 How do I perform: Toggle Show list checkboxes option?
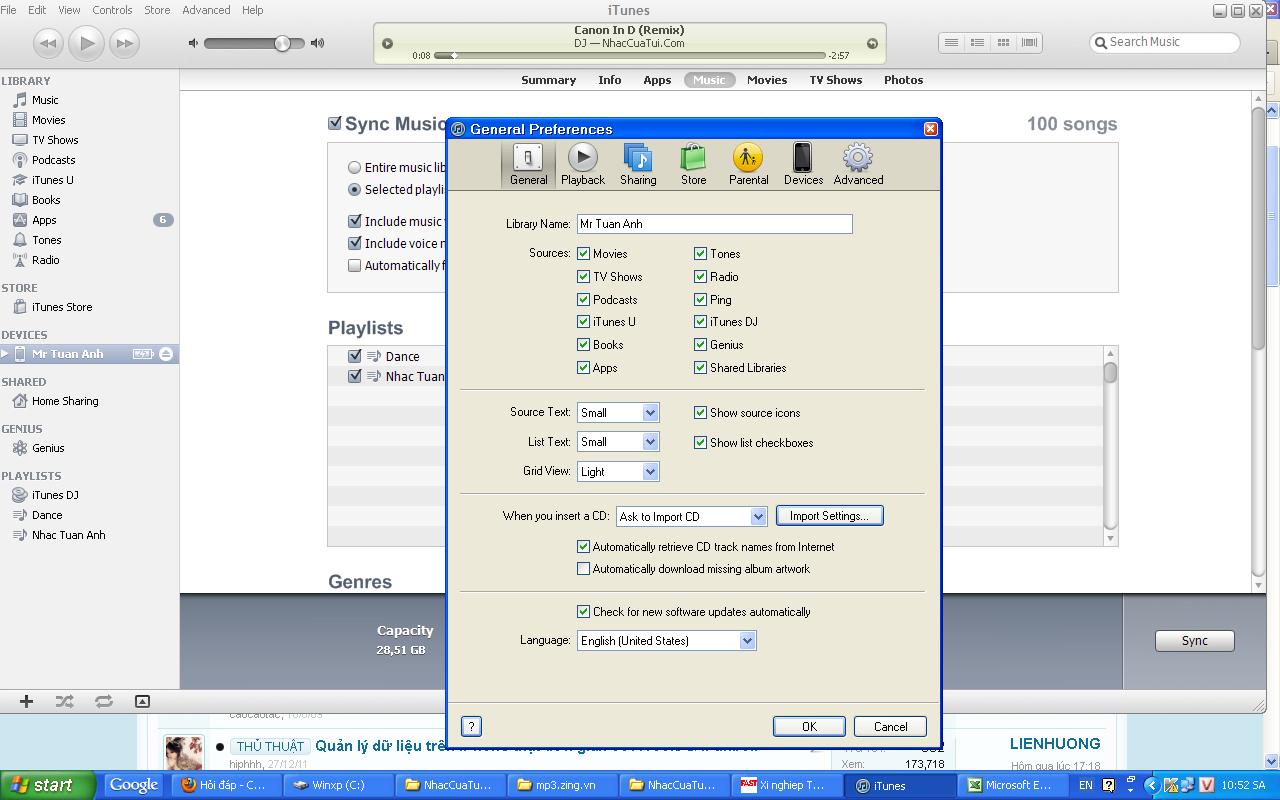point(701,443)
